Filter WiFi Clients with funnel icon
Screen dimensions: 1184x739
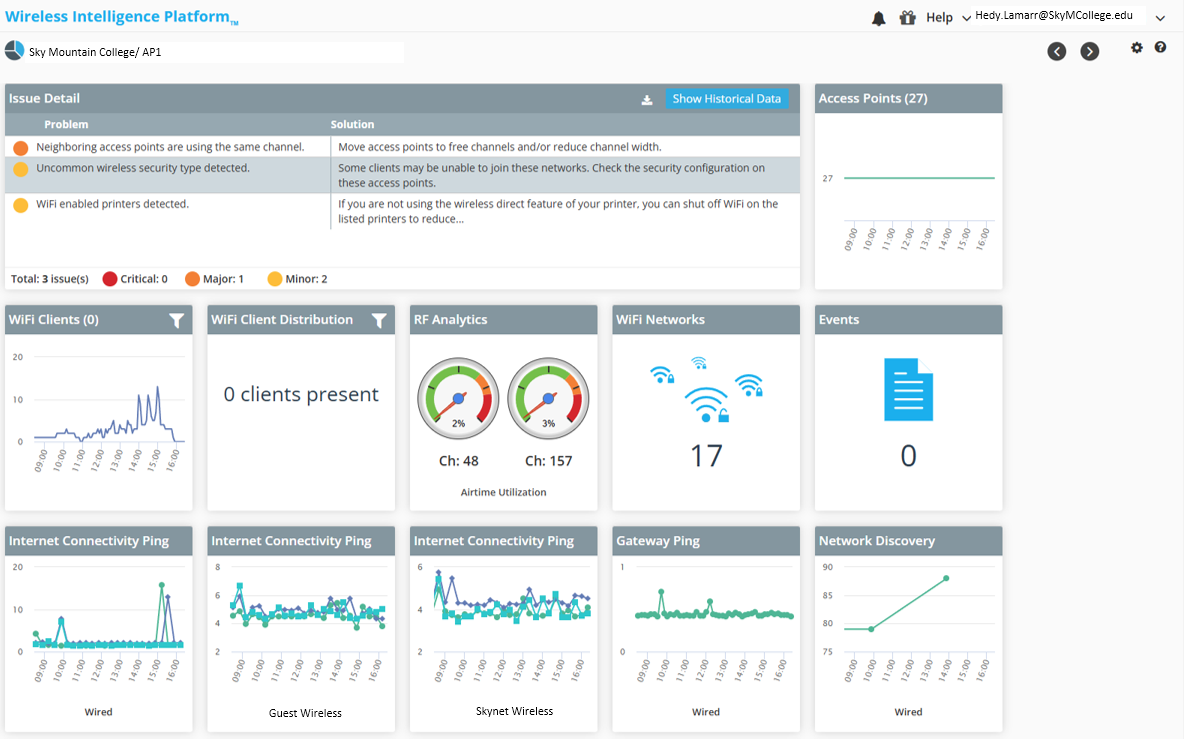[x=177, y=321]
